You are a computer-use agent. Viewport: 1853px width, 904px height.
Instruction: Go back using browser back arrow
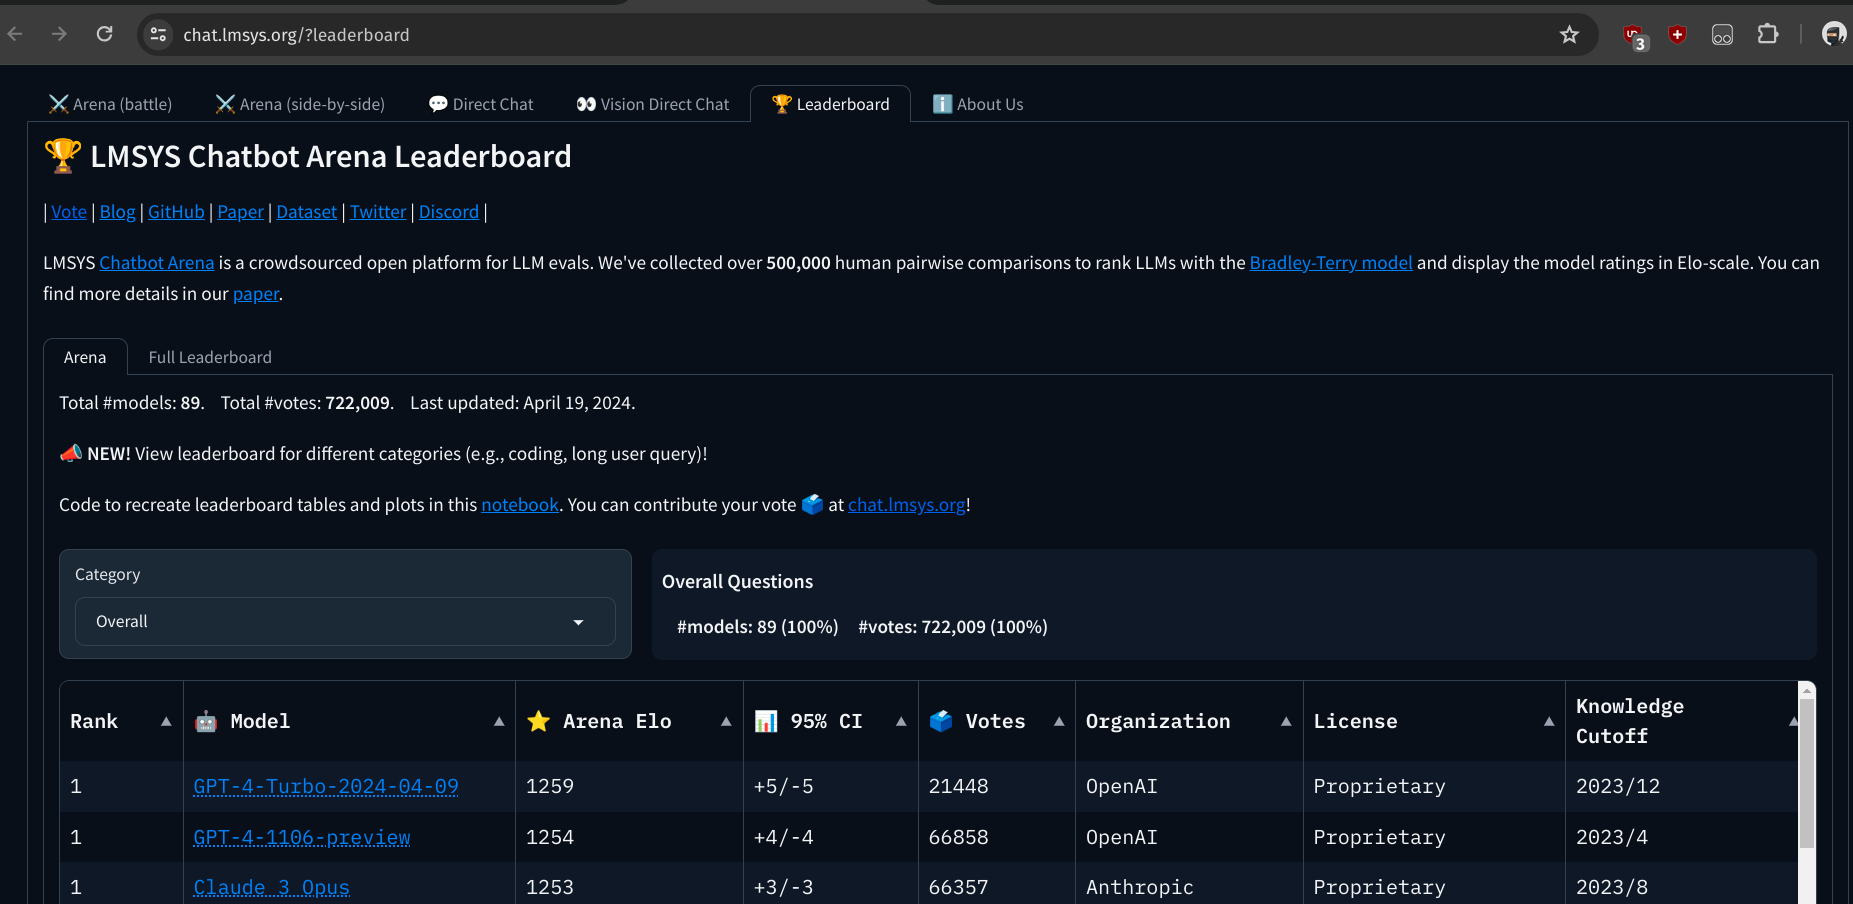15,34
